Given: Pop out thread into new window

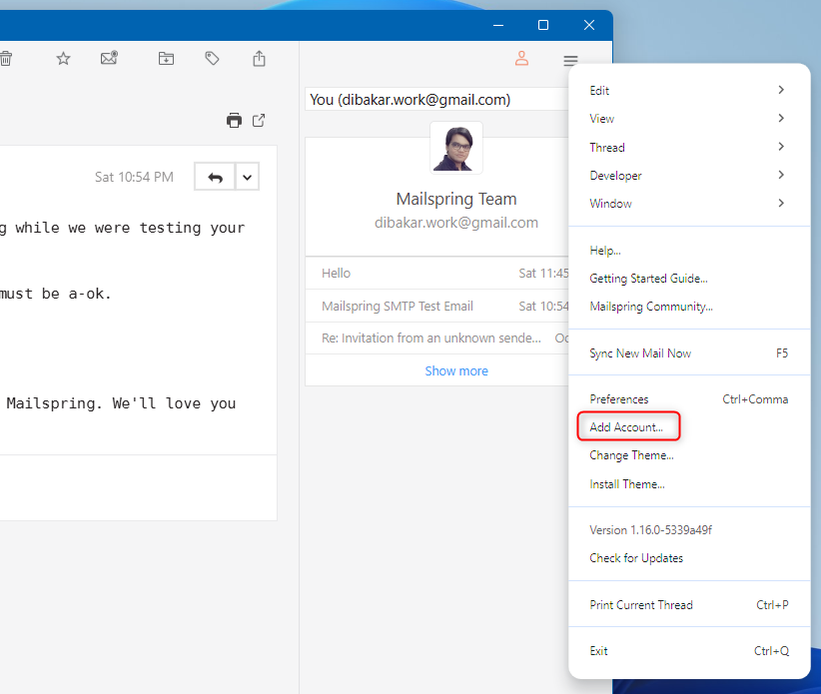Looking at the screenshot, I should click(259, 121).
